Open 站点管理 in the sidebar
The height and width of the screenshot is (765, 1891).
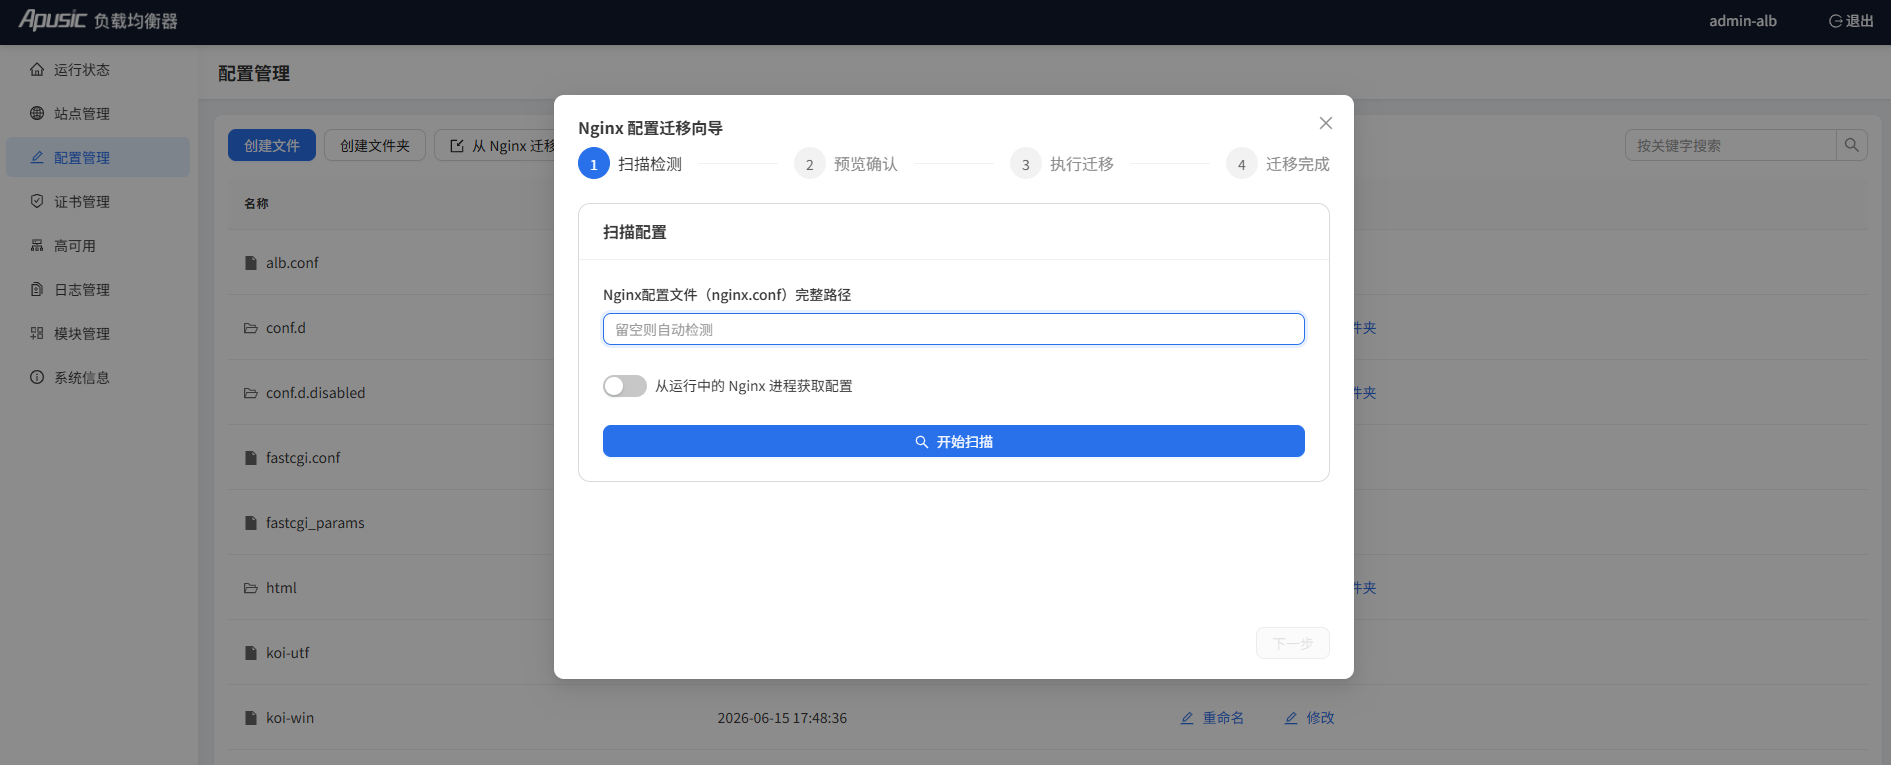pos(97,114)
